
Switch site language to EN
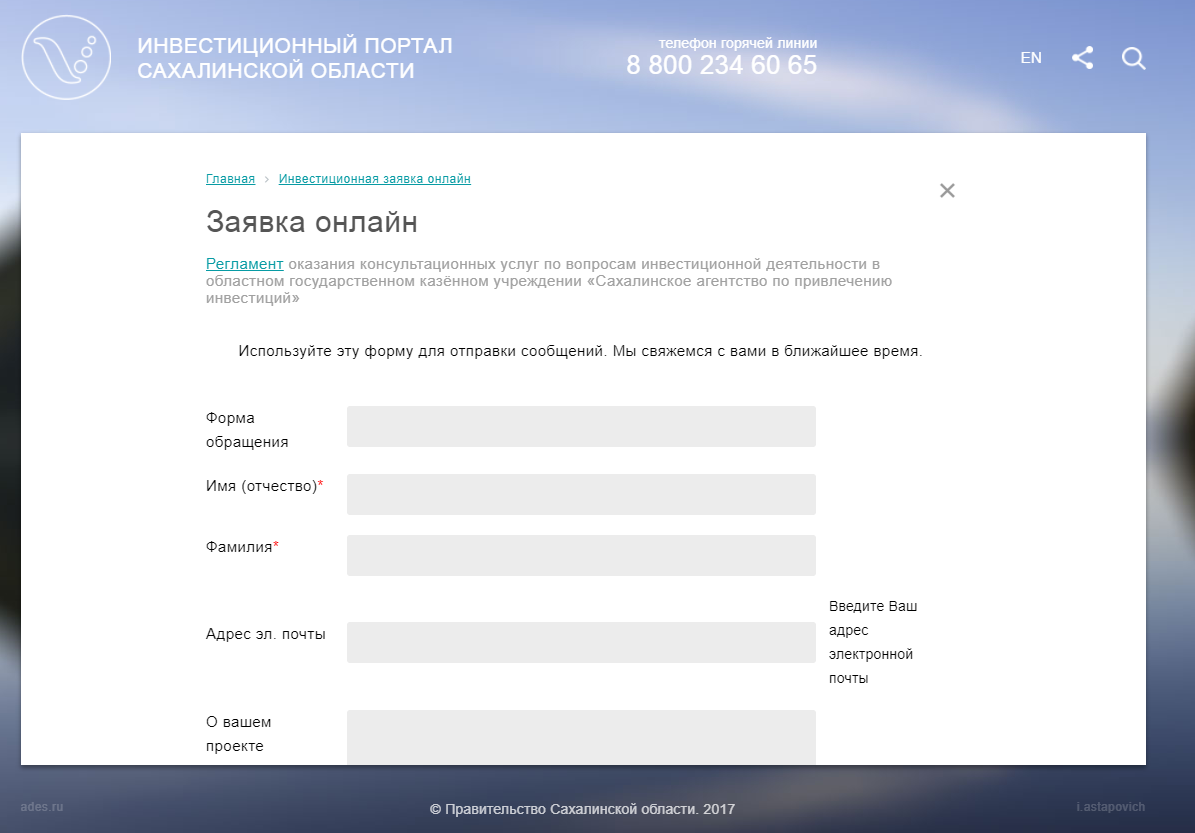point(1030,58)
